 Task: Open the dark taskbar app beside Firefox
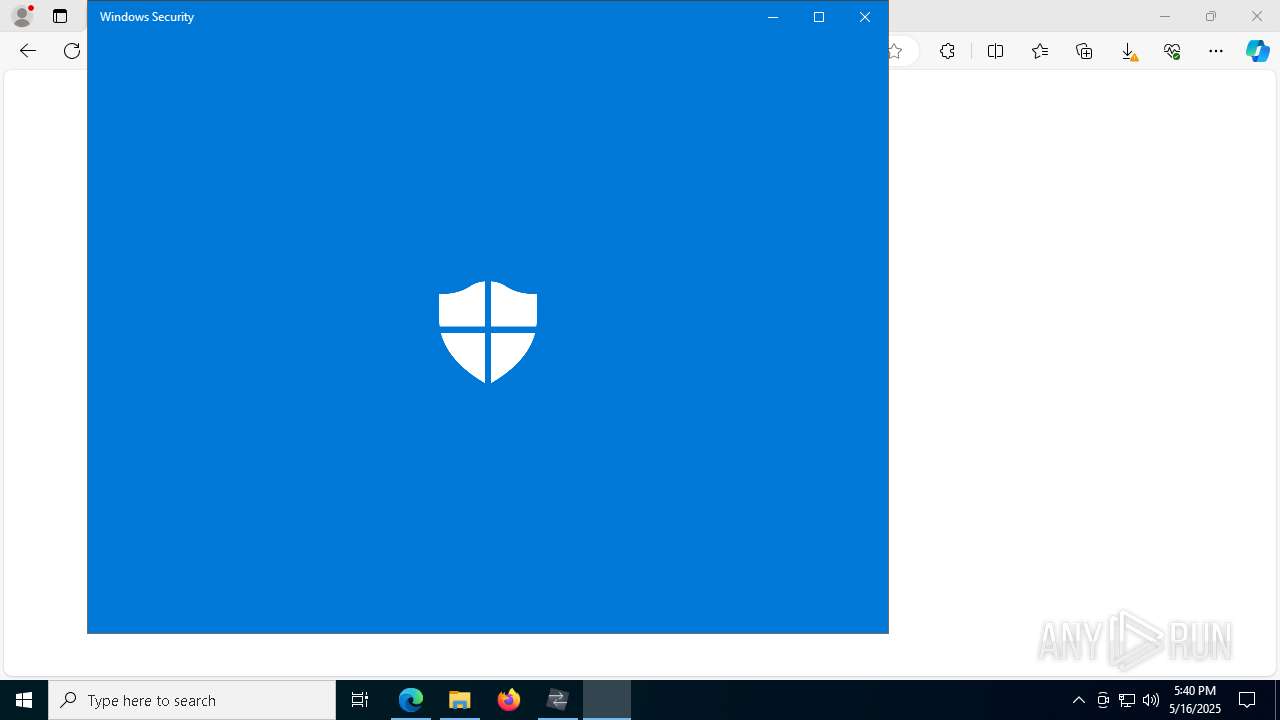point(558,700)
